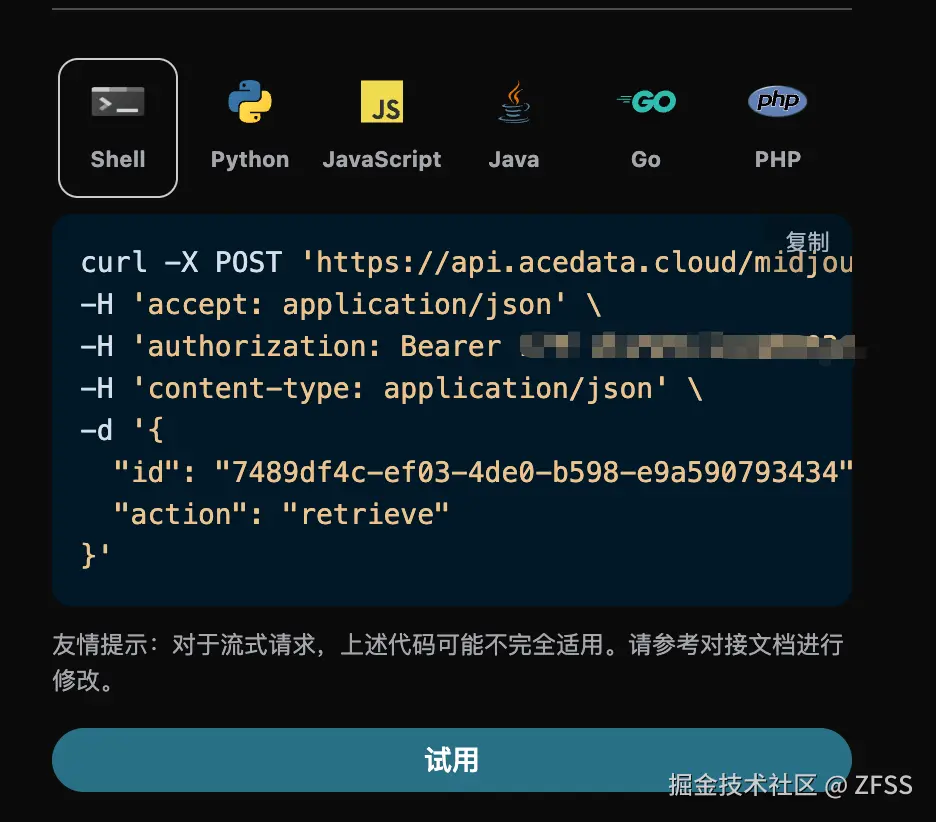Click the 'content-type: application/json' header line
This screenshot has height=822, width=936.
[x=392, y=389]
